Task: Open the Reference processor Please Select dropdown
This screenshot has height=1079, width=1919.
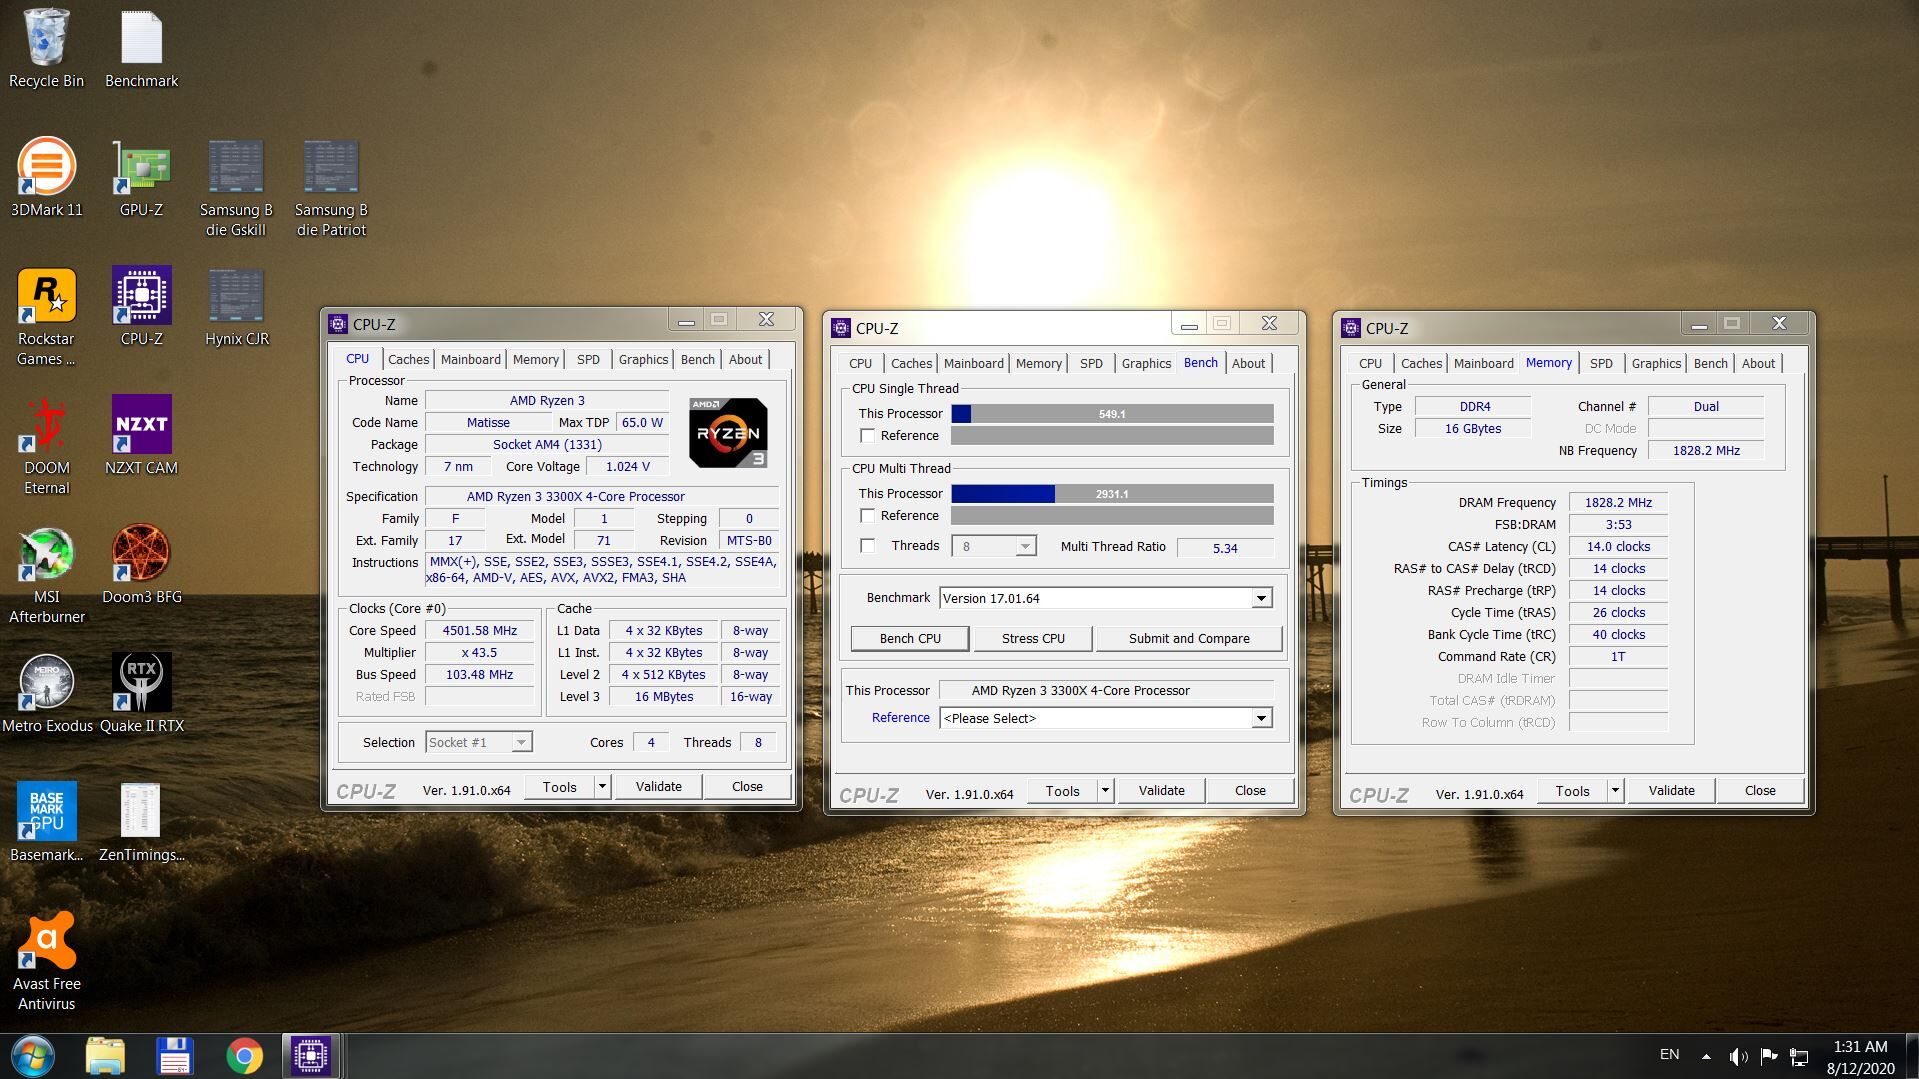Action: tap(1261, 718)
